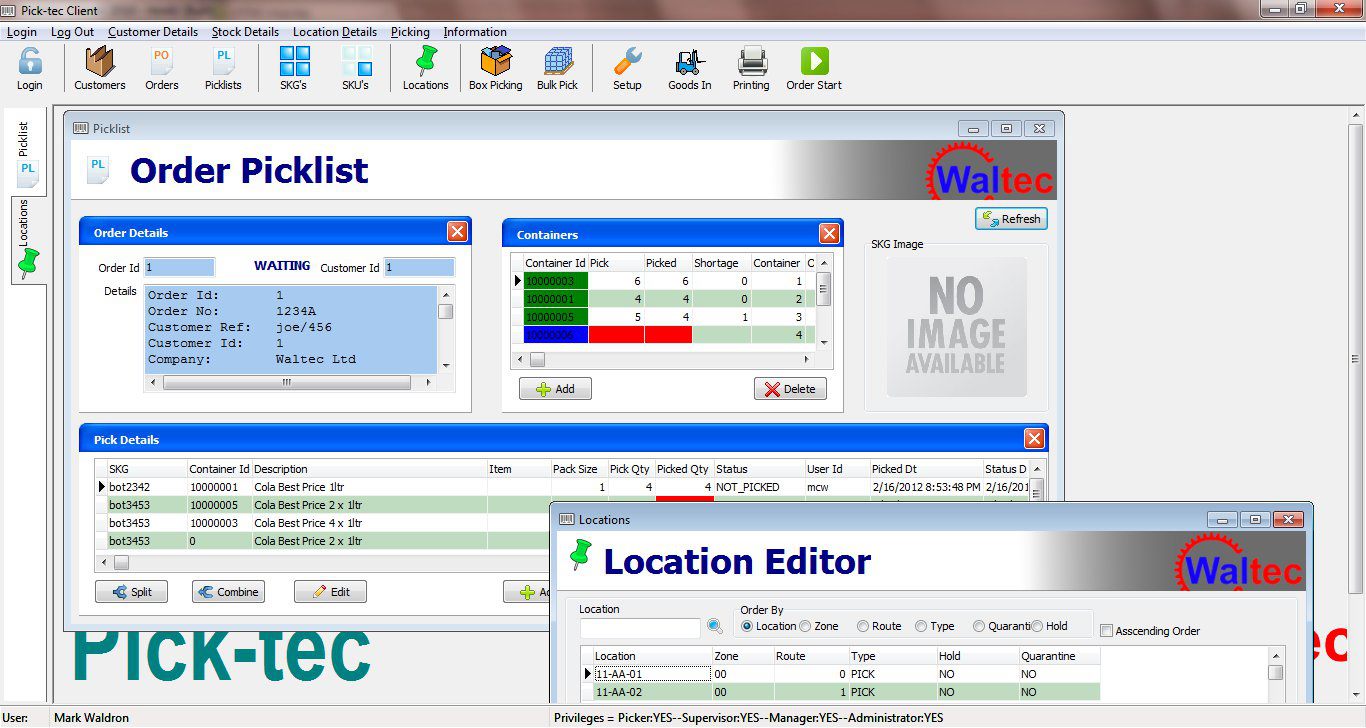Switch to the Locations side tab
The width and height of the screenshot is (1366, 728).
28,240
